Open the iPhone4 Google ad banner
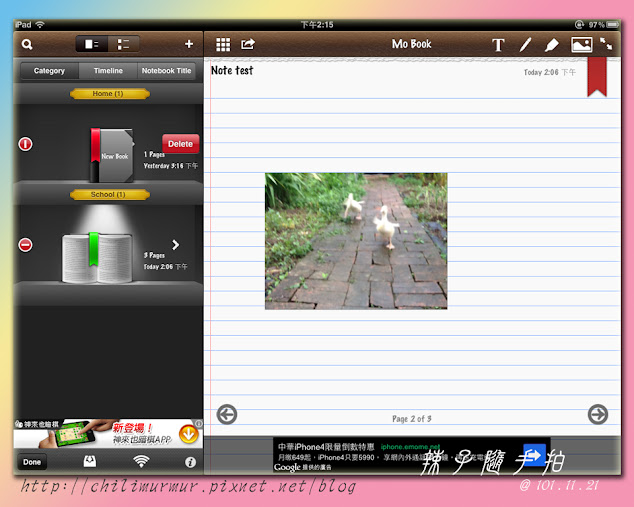Screen dimensions: 634x507 [412, 454]
